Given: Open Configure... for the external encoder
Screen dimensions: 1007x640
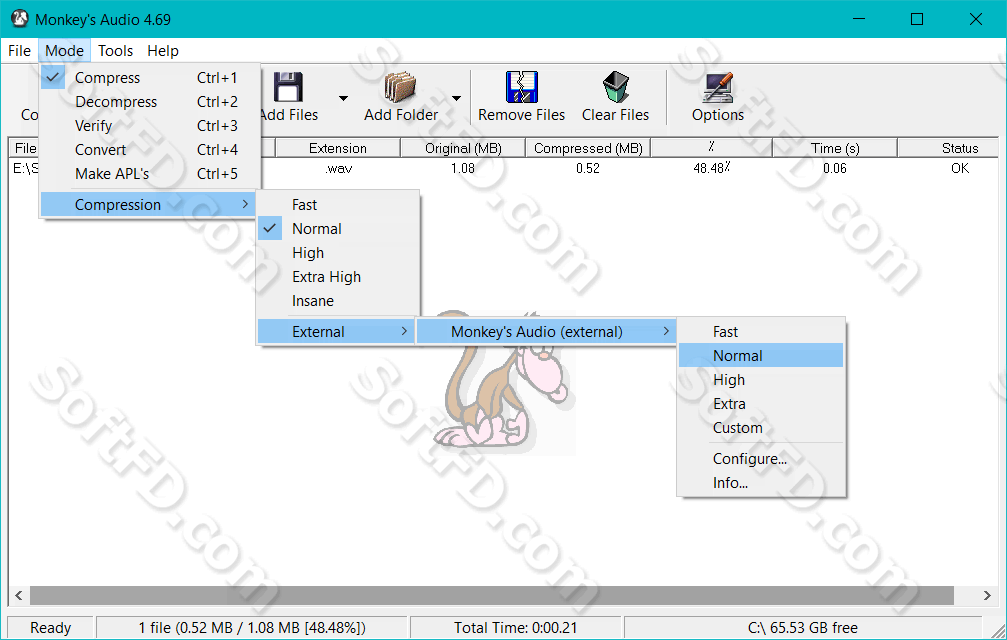Looking at the screenshot, I should pos(761,459).
